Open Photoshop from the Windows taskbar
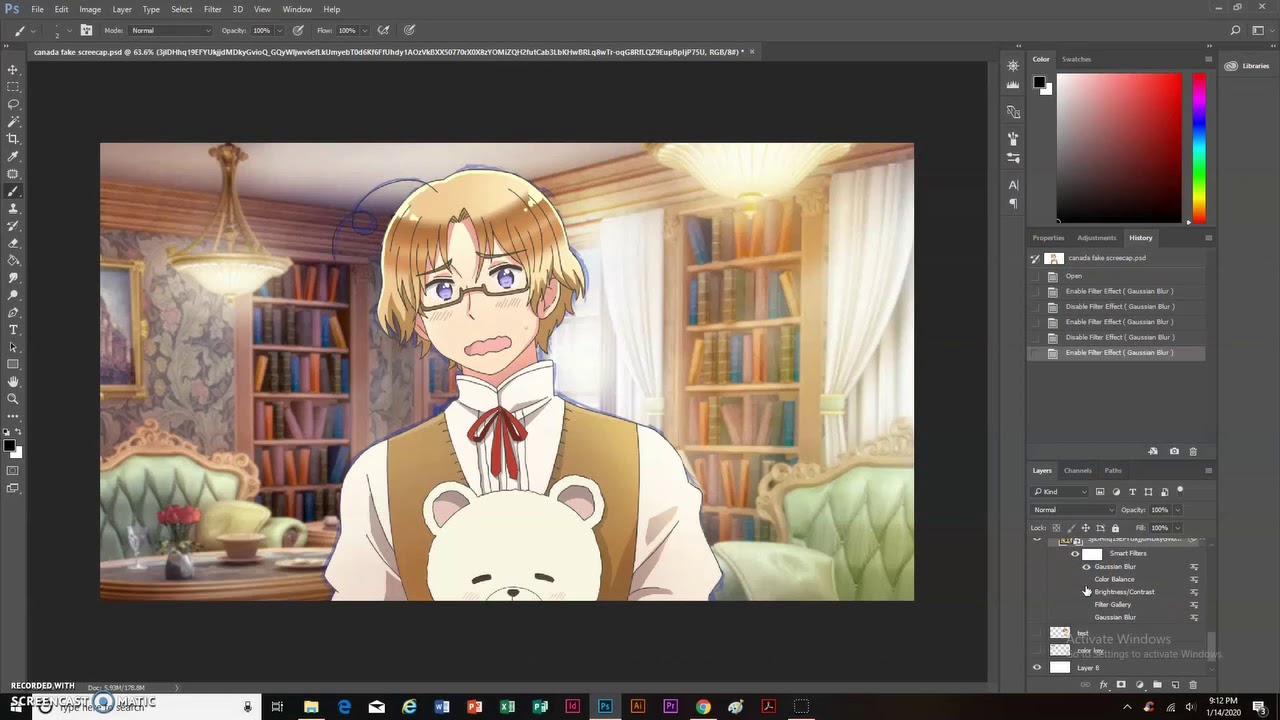This screenshot has width=1280, height=720. [605, 707]
